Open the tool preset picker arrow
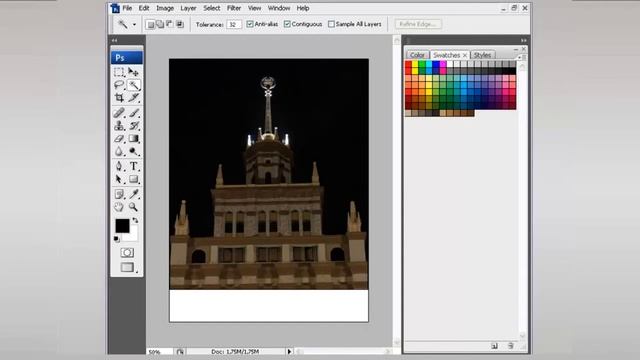Viewport: 640px width, 360px height. point(134,24)
